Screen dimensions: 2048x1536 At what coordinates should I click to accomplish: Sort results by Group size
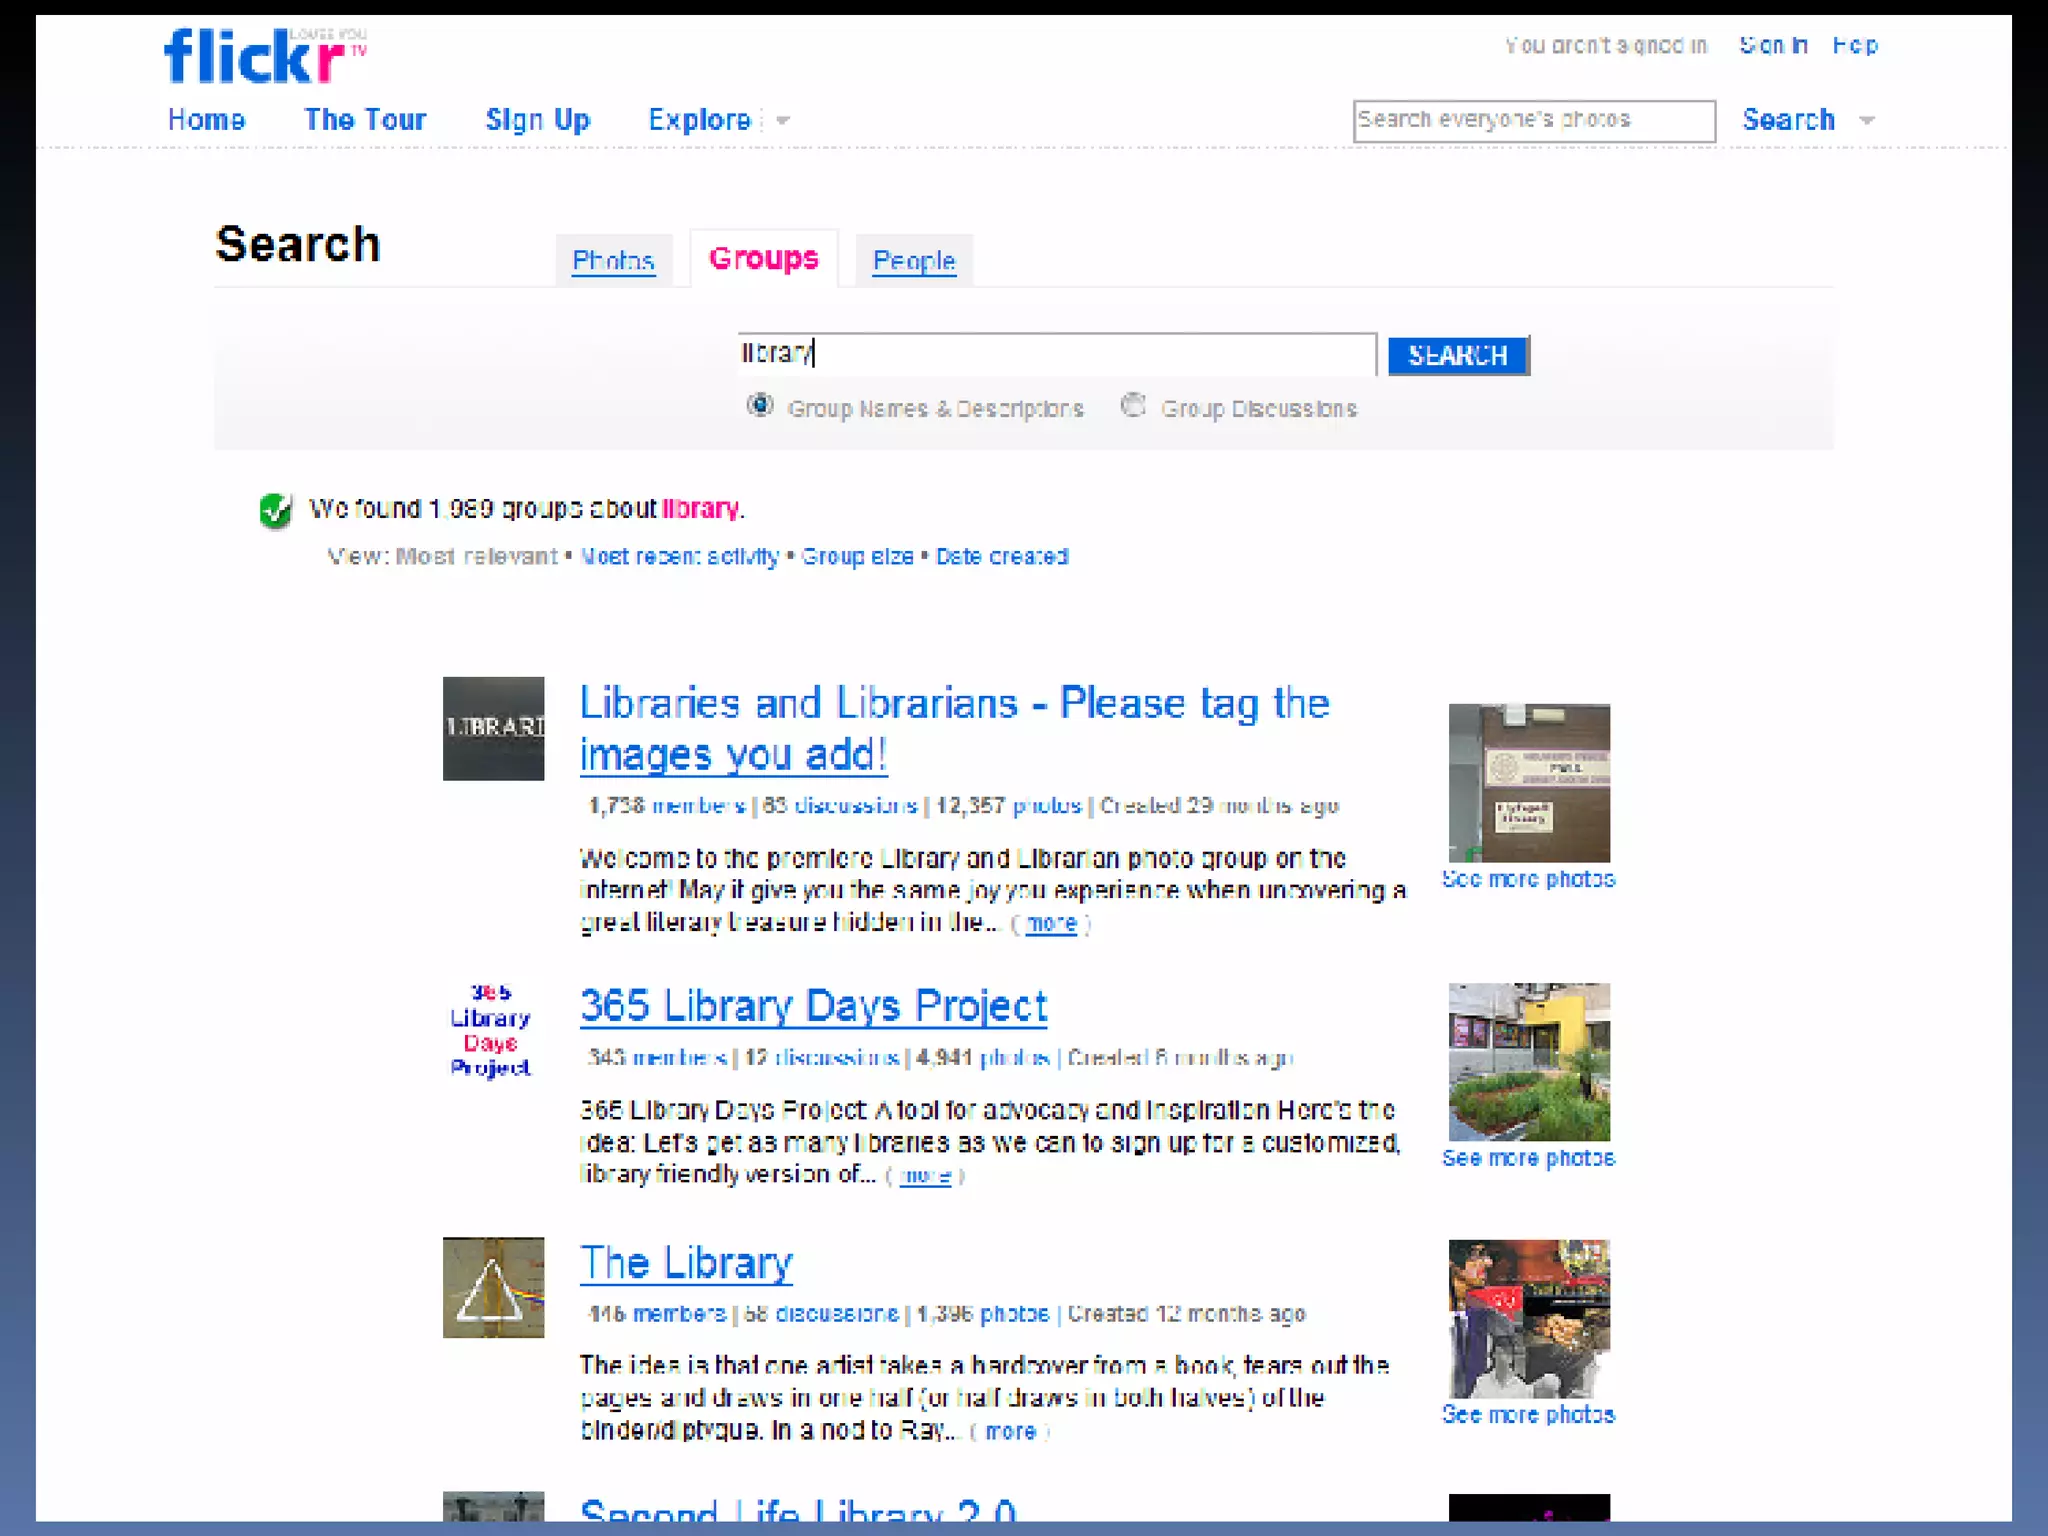pyautogui.click(x=857, y=557)
